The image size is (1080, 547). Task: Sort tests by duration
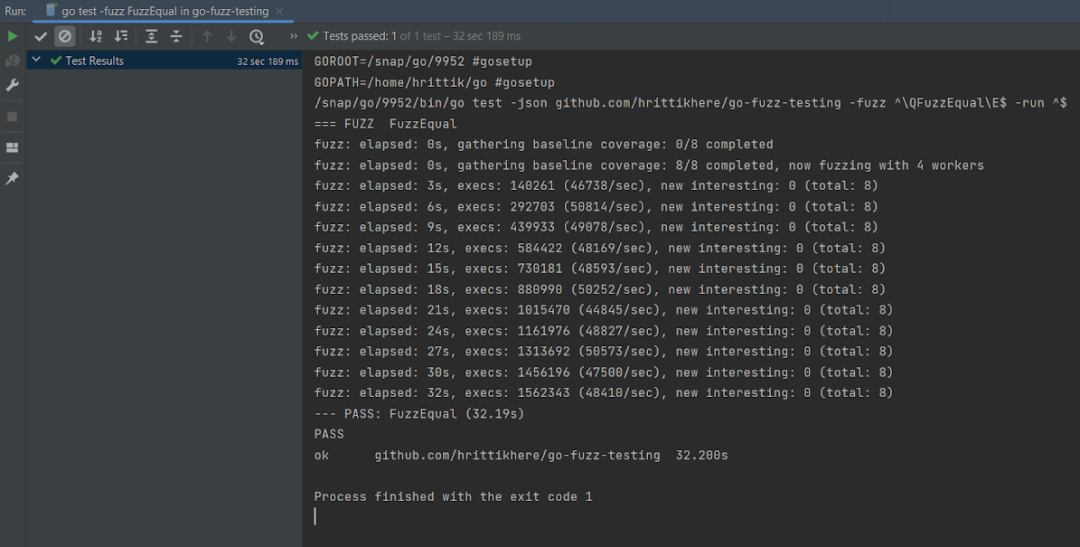(x=121, y=37)
